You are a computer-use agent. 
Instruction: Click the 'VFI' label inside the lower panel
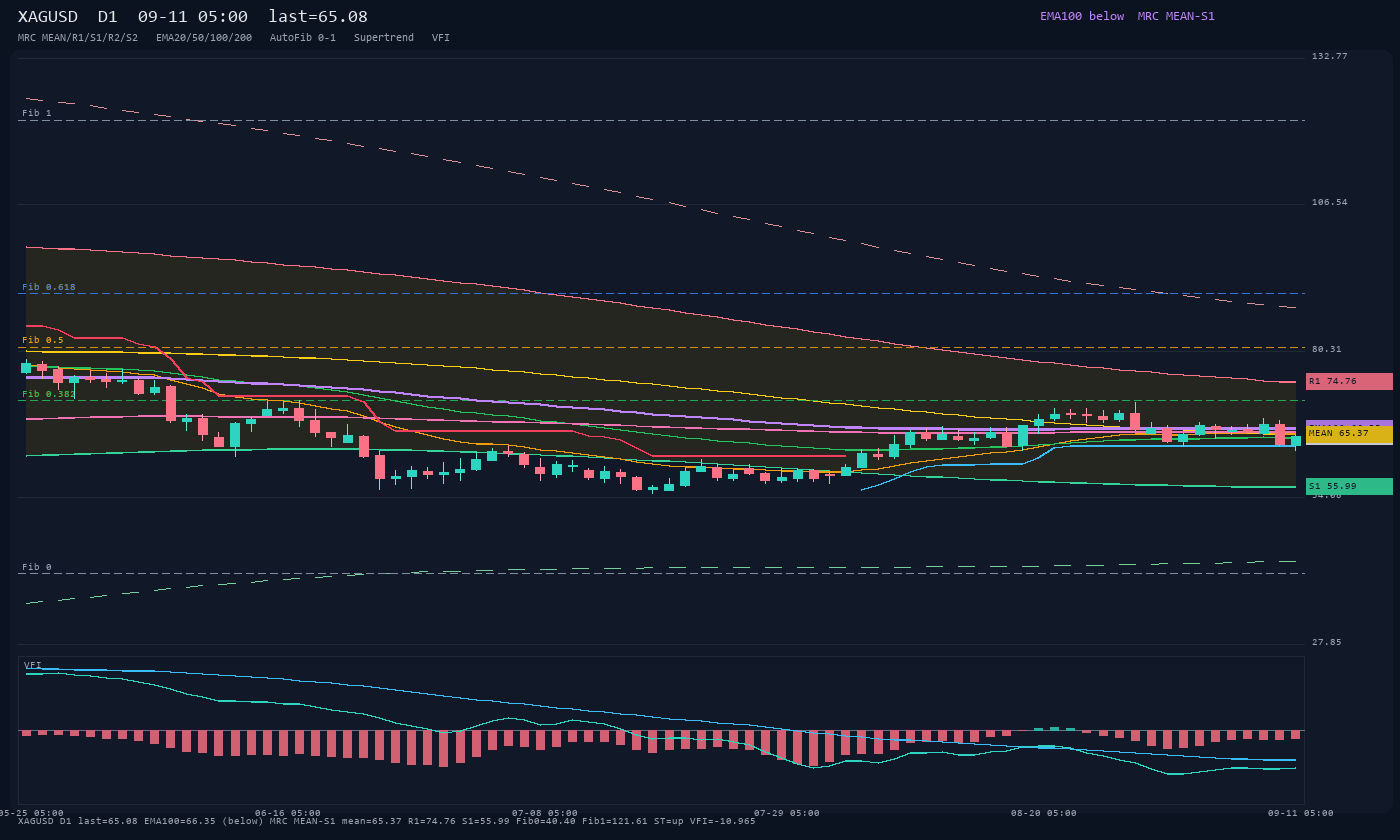(x=33, y=665)
